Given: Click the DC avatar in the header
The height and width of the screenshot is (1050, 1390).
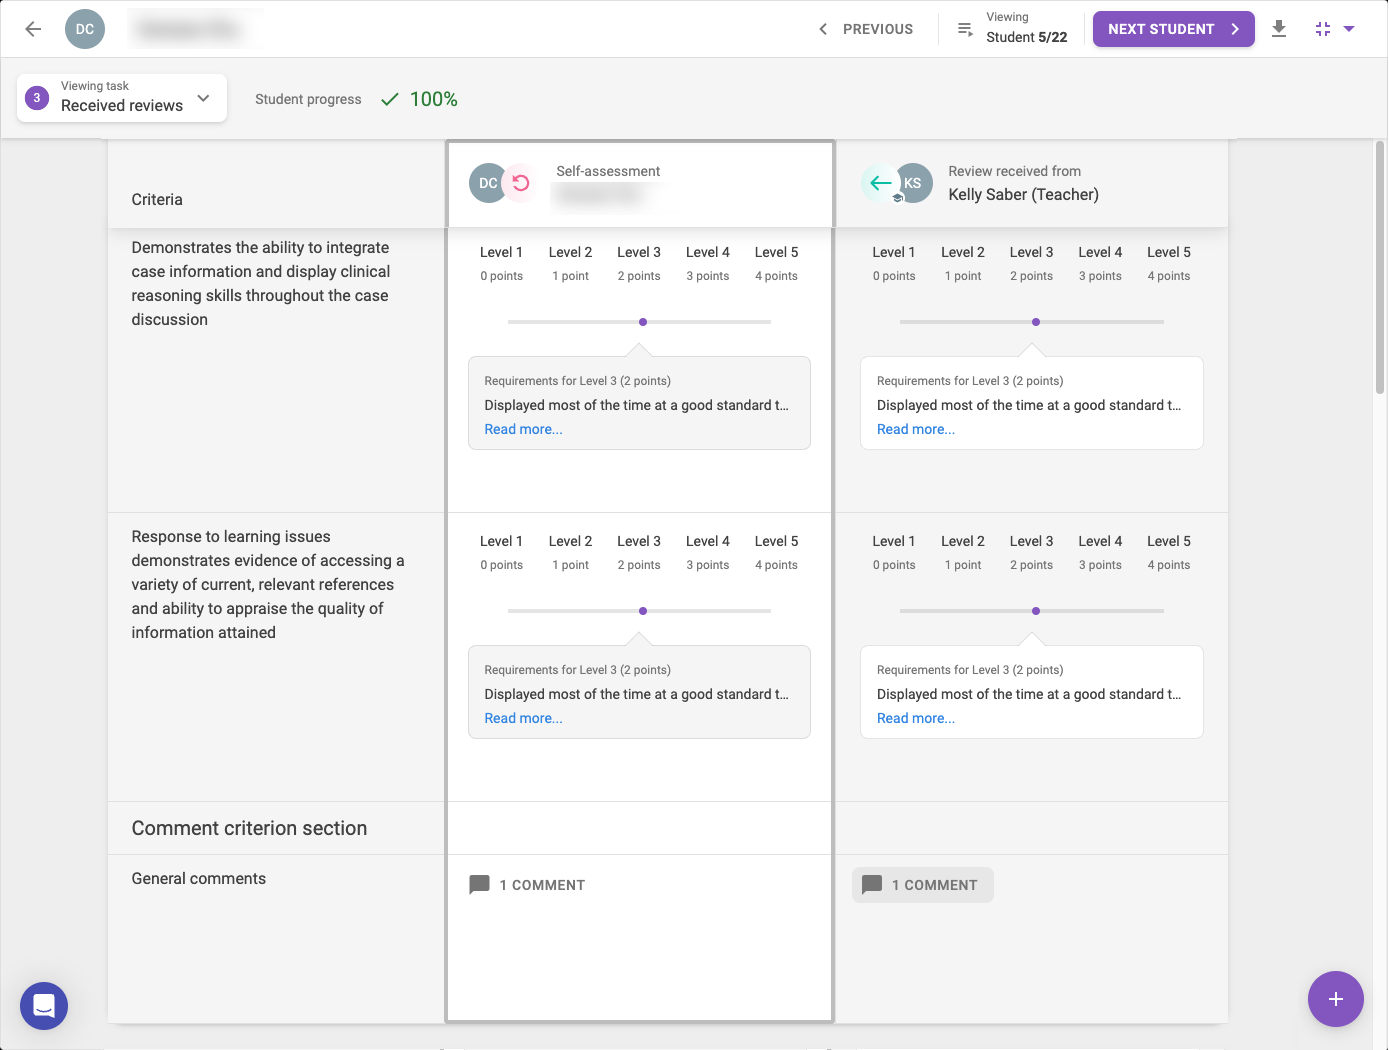Looking at the screenshot, I should click(x=85, y=29).
